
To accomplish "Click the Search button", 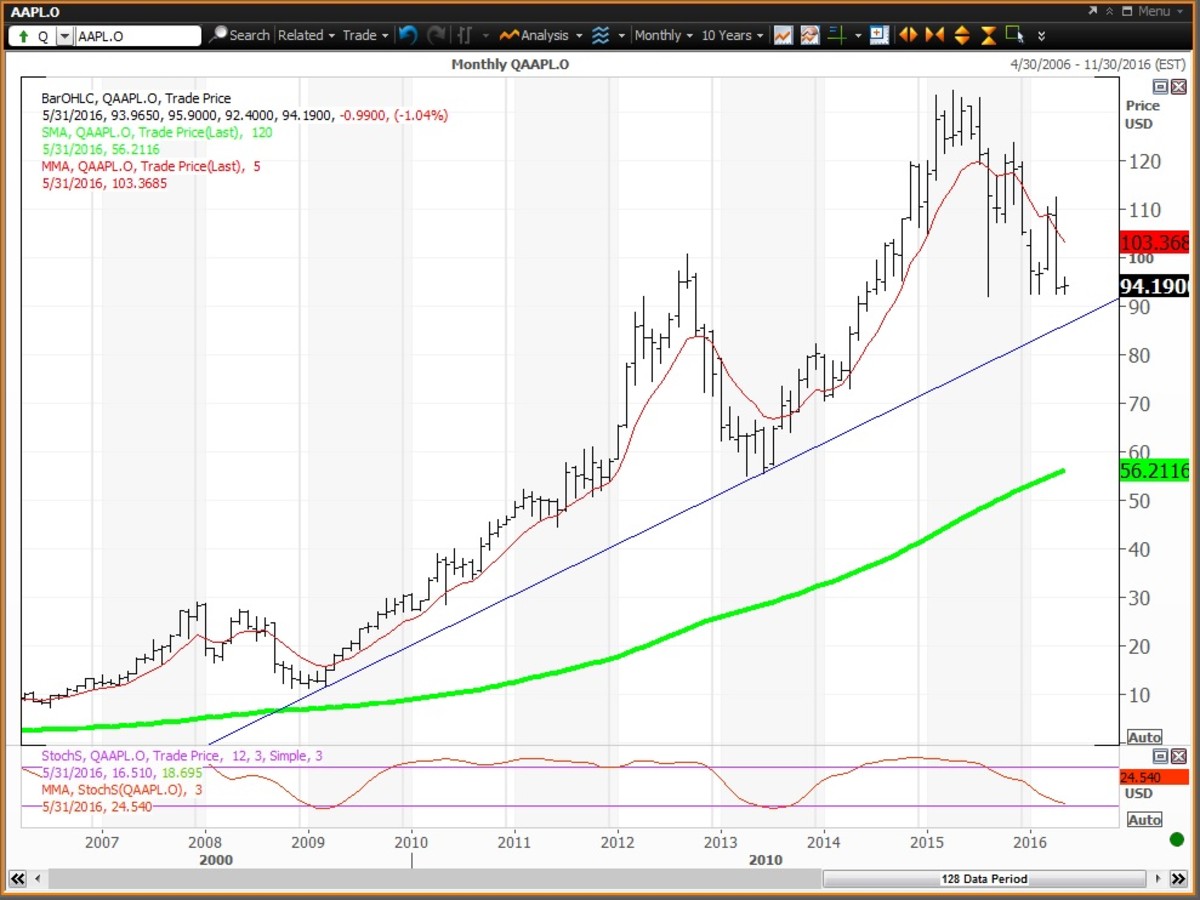I will point(240,35).
